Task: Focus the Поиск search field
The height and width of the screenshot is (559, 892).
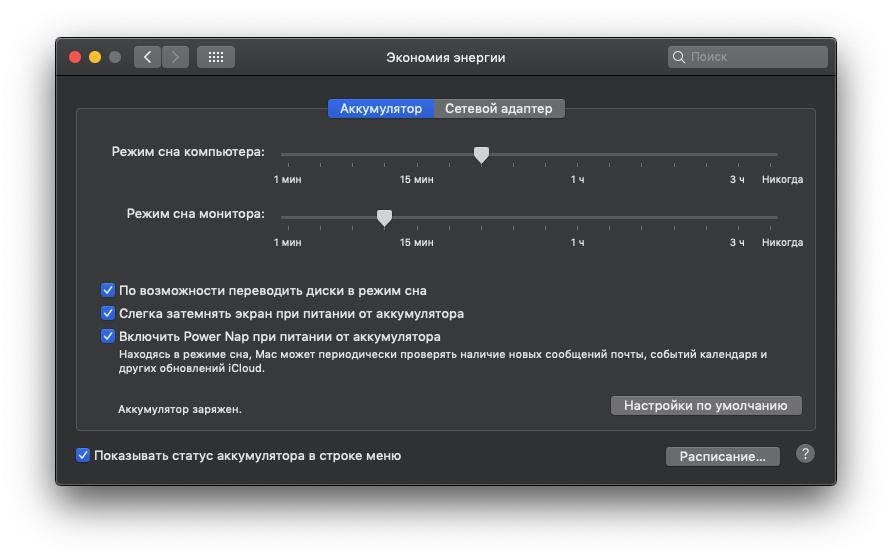Action: 748,57
